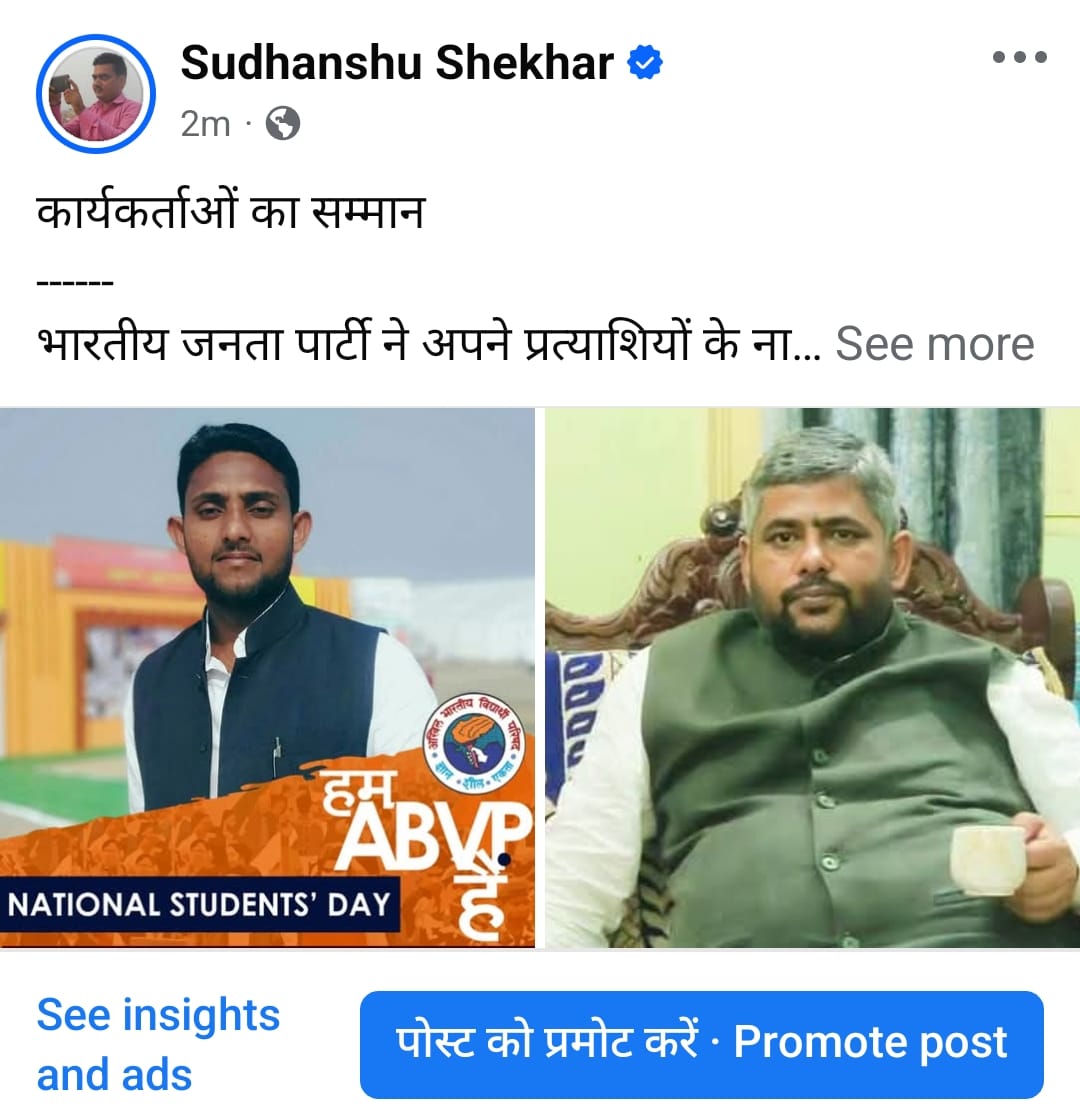1080x1112 pixels.
Task: Click the globe public audience icon
Action: [283, 123]
